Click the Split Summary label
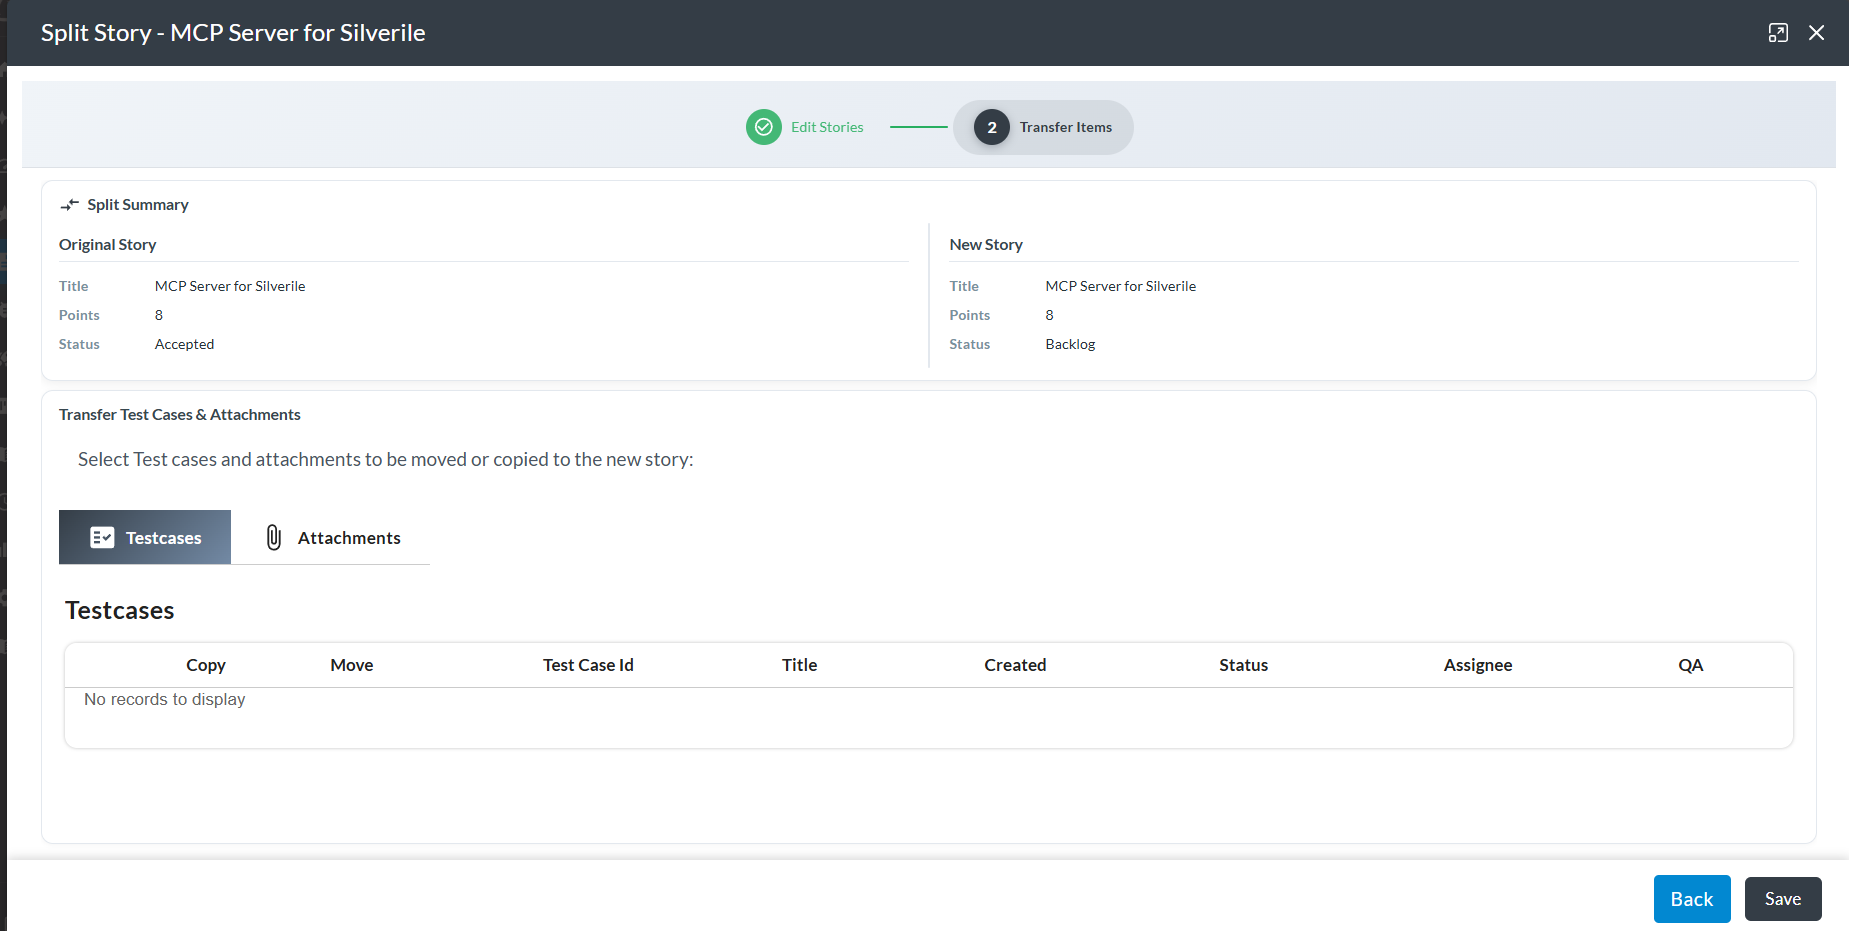This screenshot has height=931, width=1849. [138, 205]
